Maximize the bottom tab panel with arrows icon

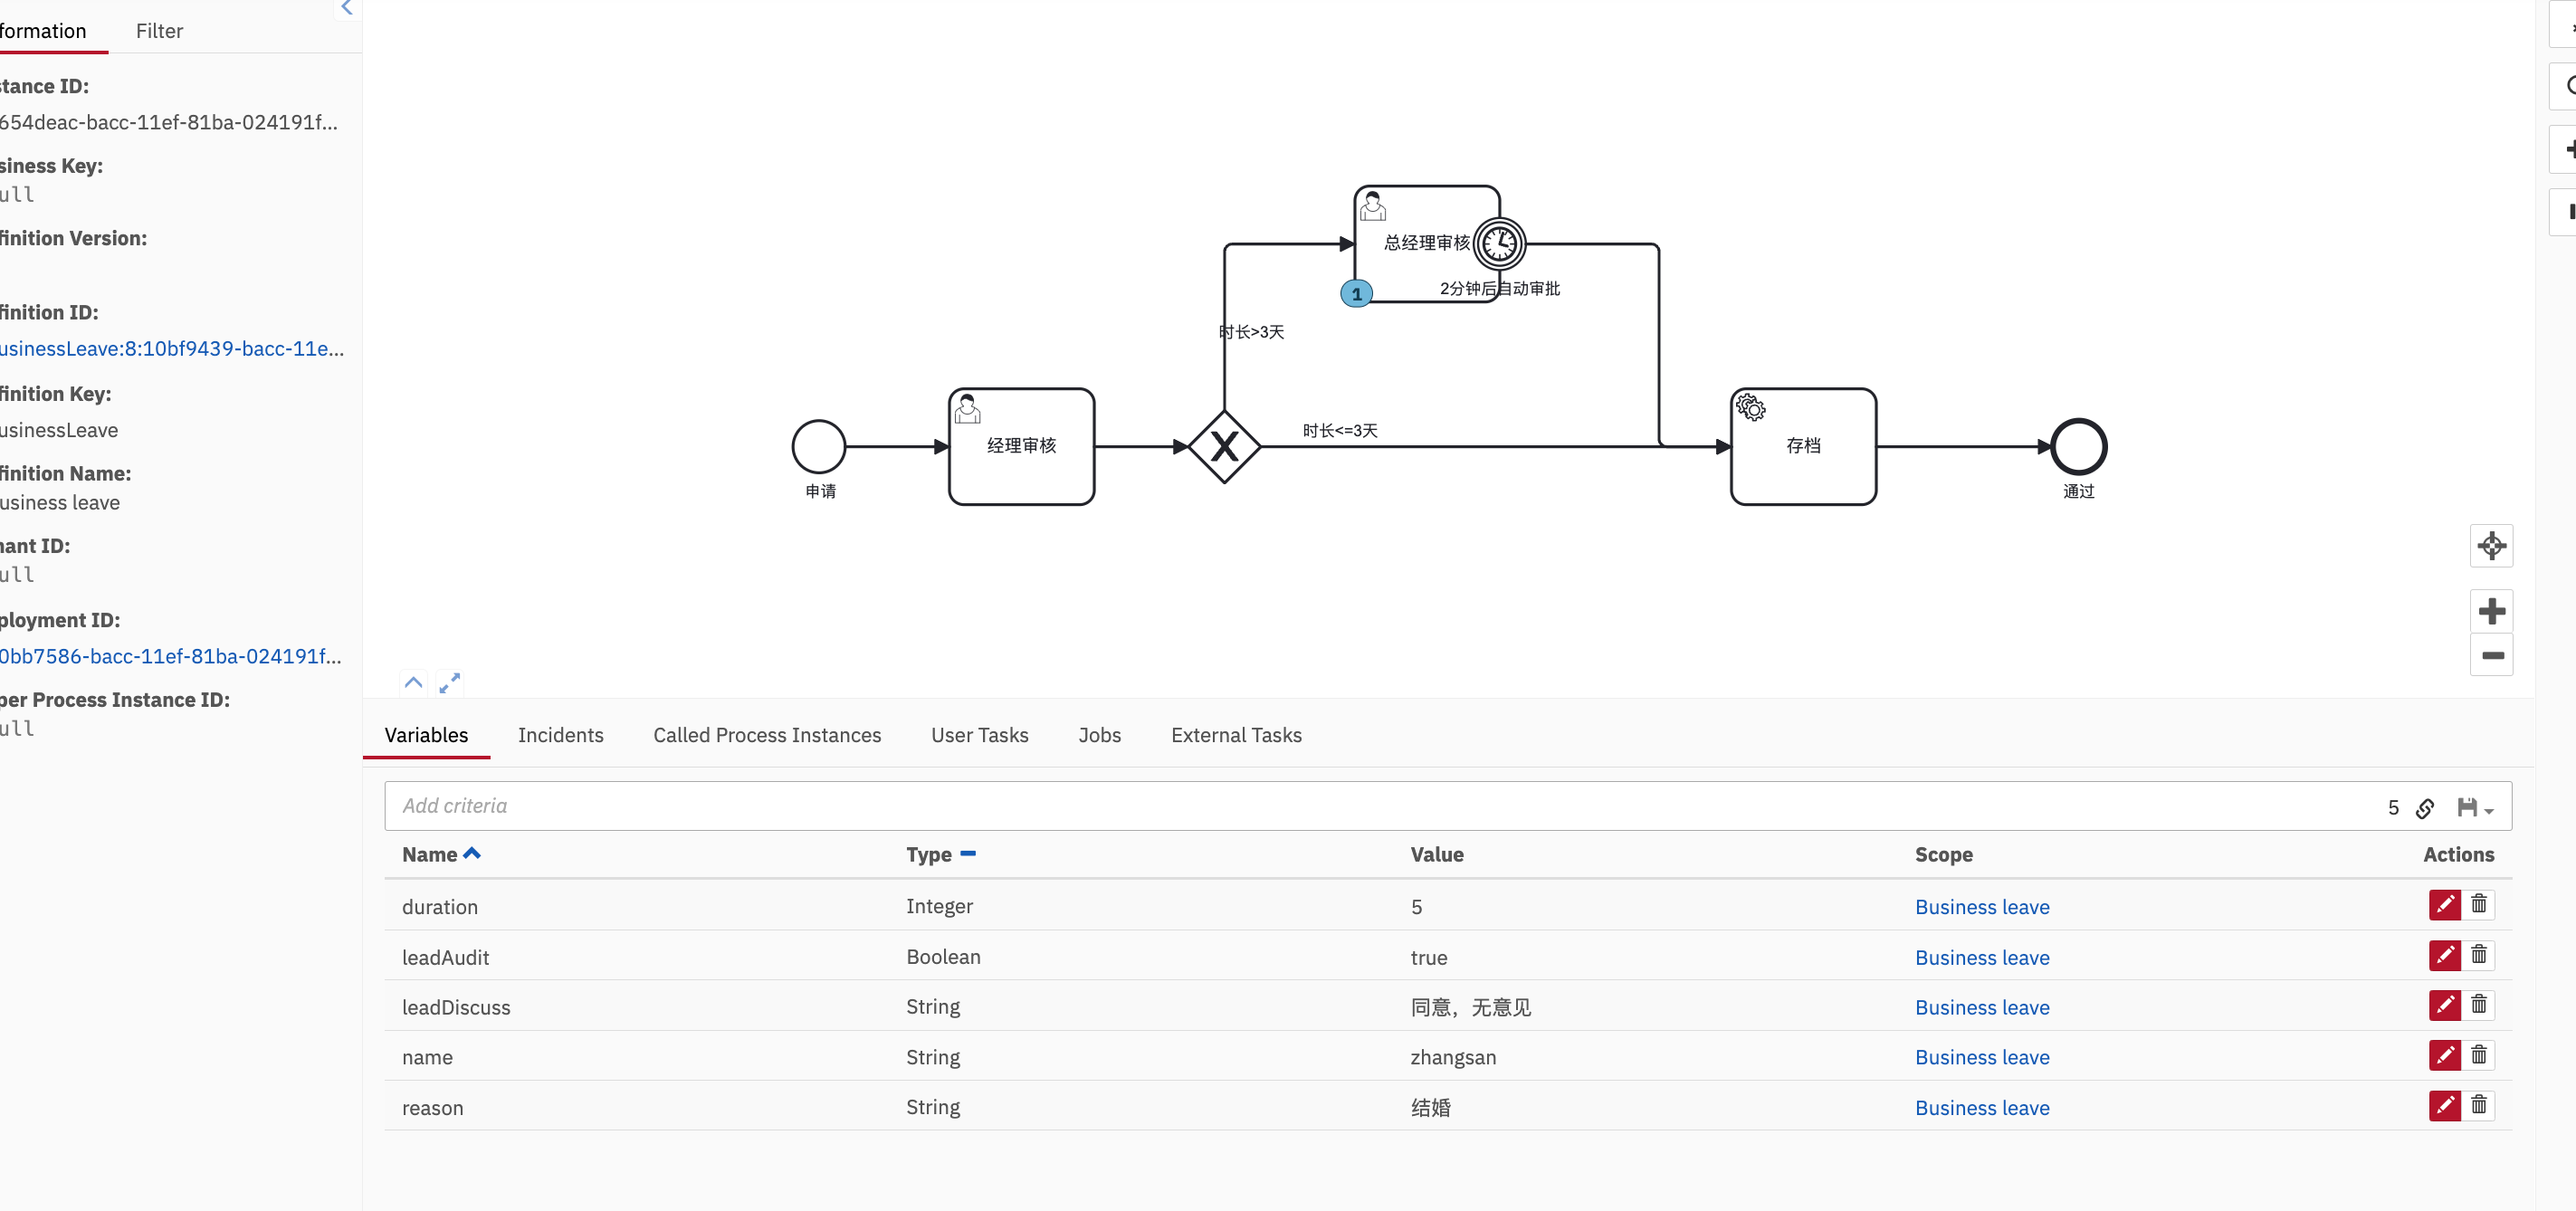[x=450, y=683]
